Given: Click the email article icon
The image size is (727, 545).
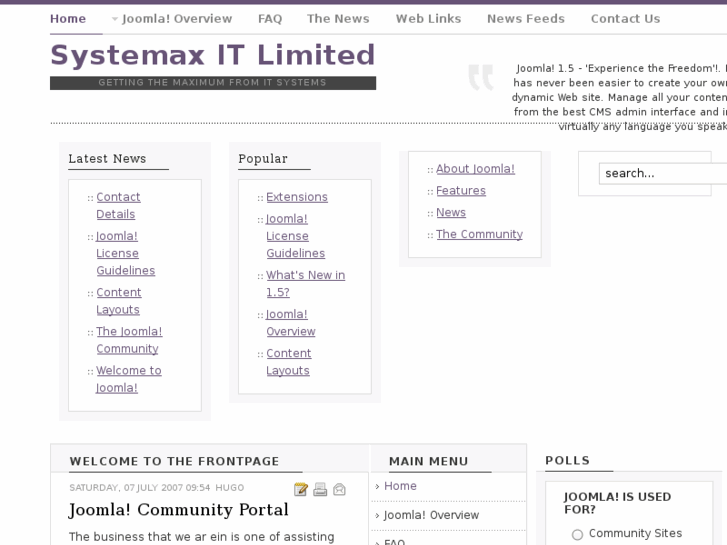Looking at the screenshot, I should [339, 489].
